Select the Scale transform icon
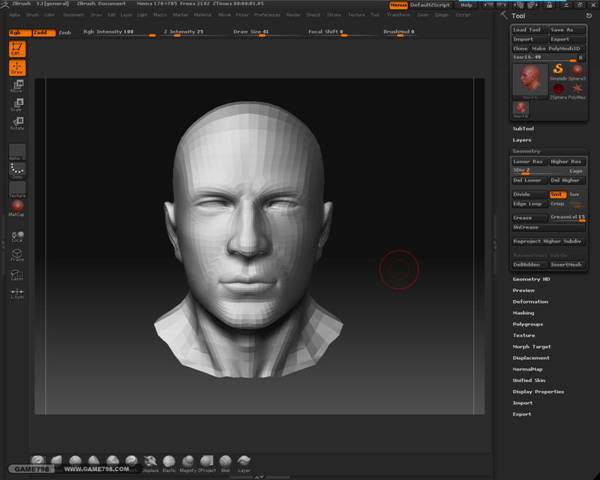This screenshot has height=480, width=600. tap(18, 105)
